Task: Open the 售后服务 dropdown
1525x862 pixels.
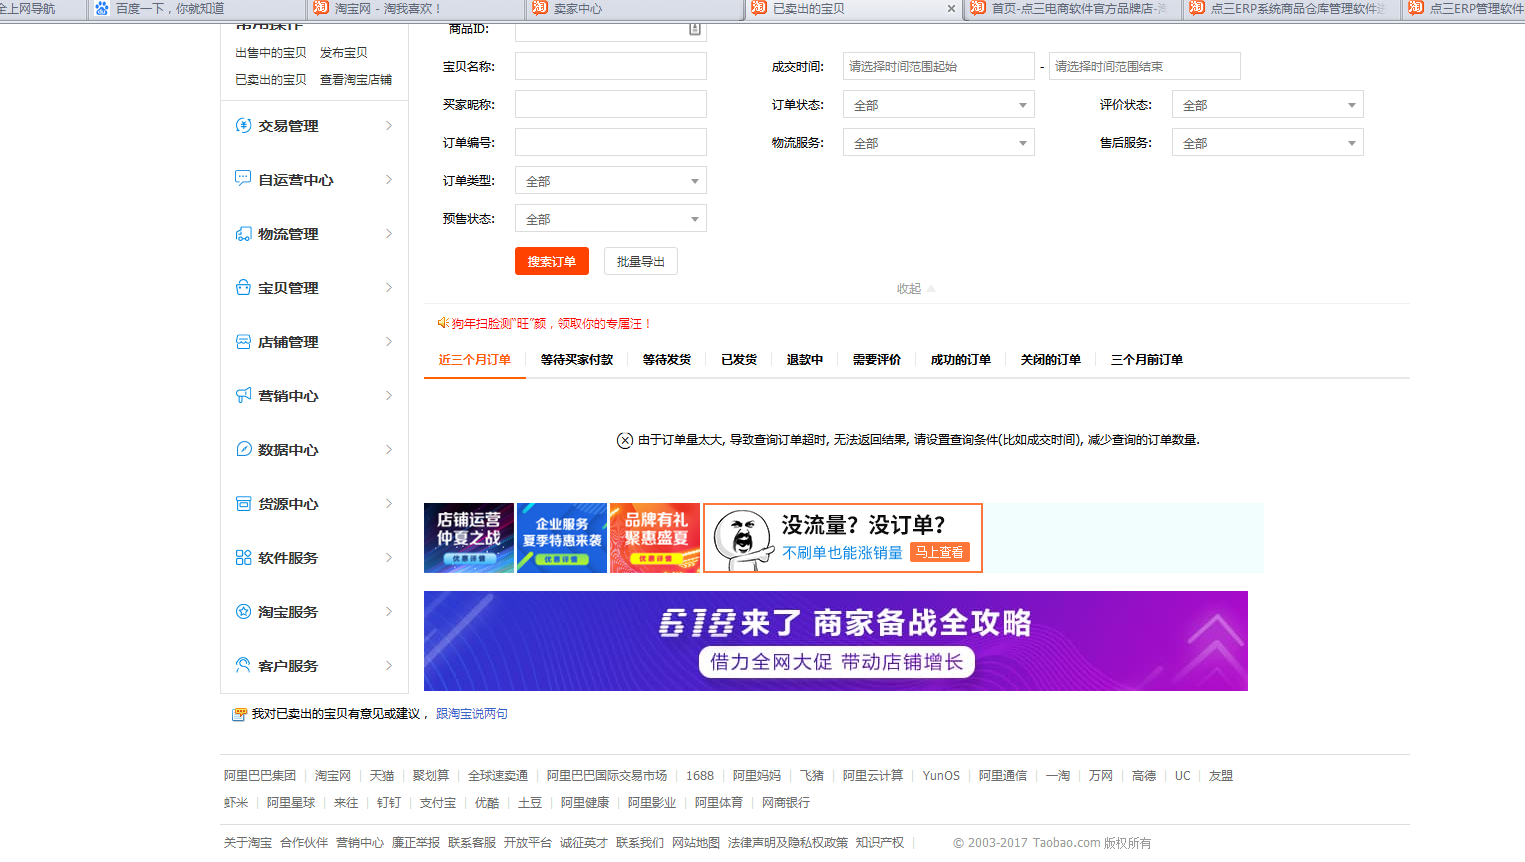Action: click(x=1268, y=143)
